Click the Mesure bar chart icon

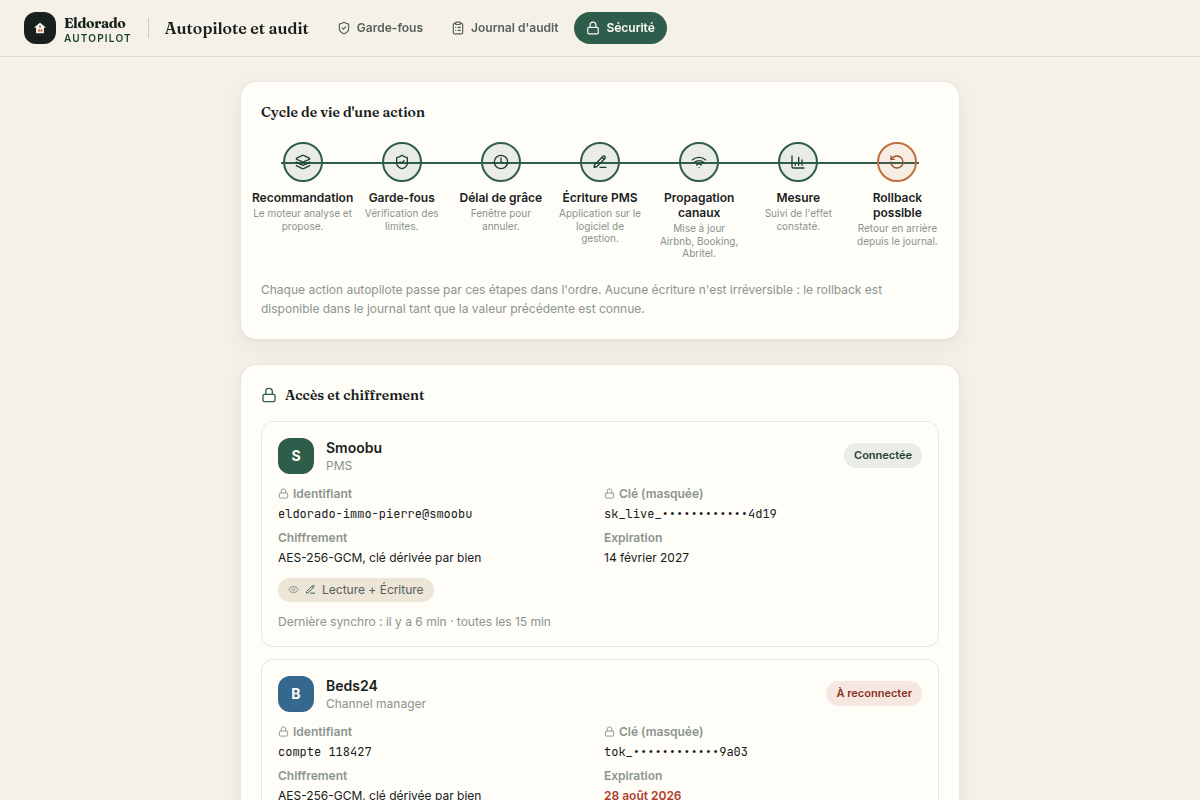coord(798,162)
